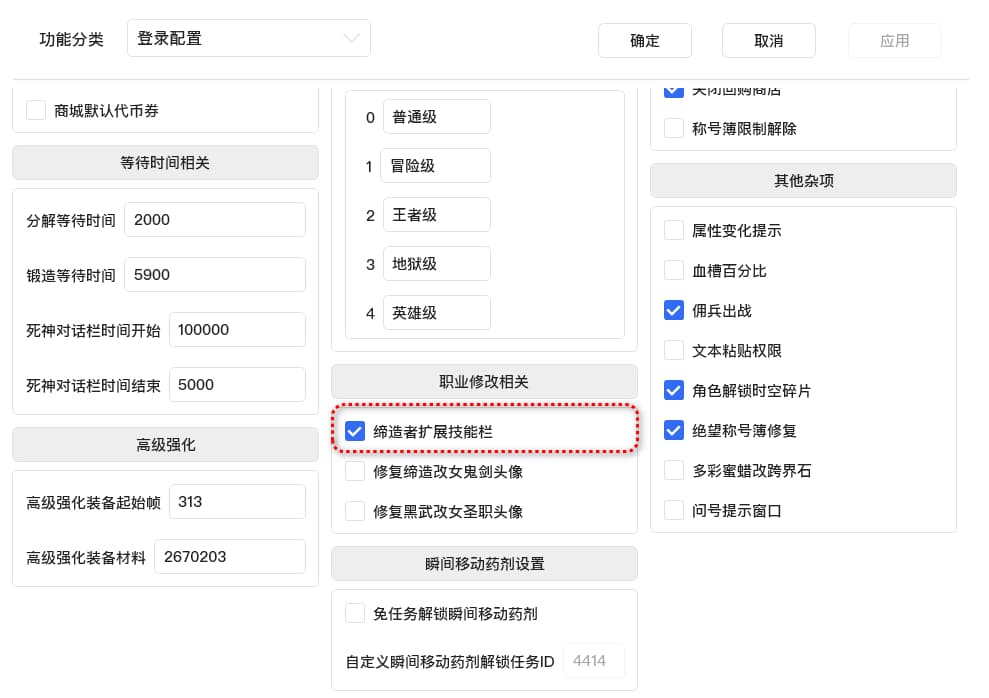Click the 英雄级 difficulty name field
Viewport: 989px width, 698px height.
tap(436, 312)
